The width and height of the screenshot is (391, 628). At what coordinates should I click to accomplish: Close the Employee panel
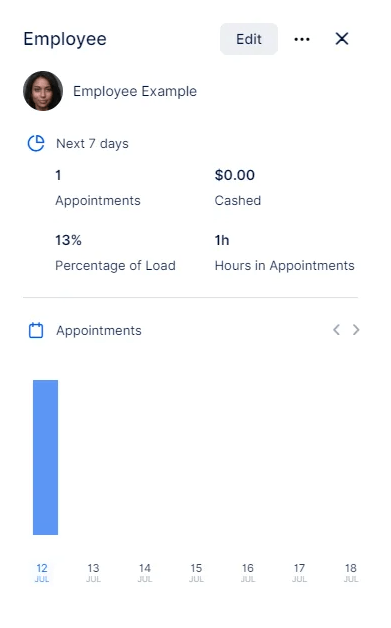342,39
